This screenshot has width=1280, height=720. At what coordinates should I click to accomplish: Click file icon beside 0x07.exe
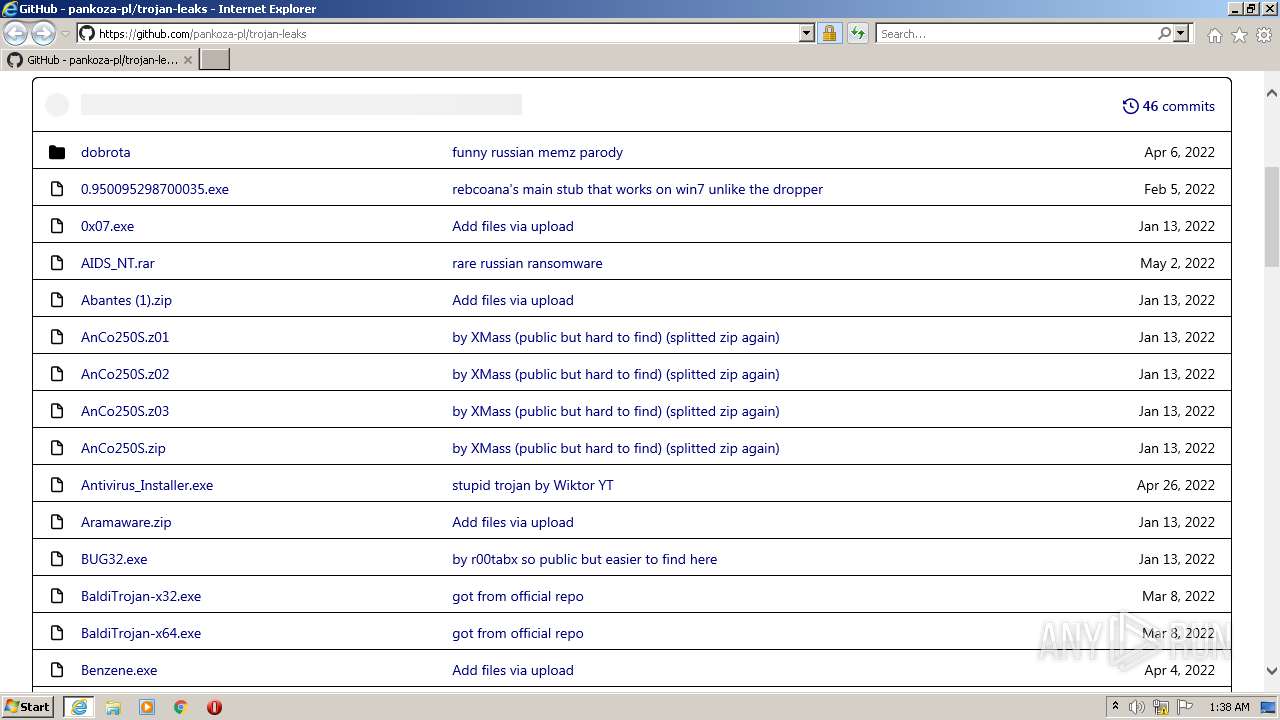click(x=57, y=226)
